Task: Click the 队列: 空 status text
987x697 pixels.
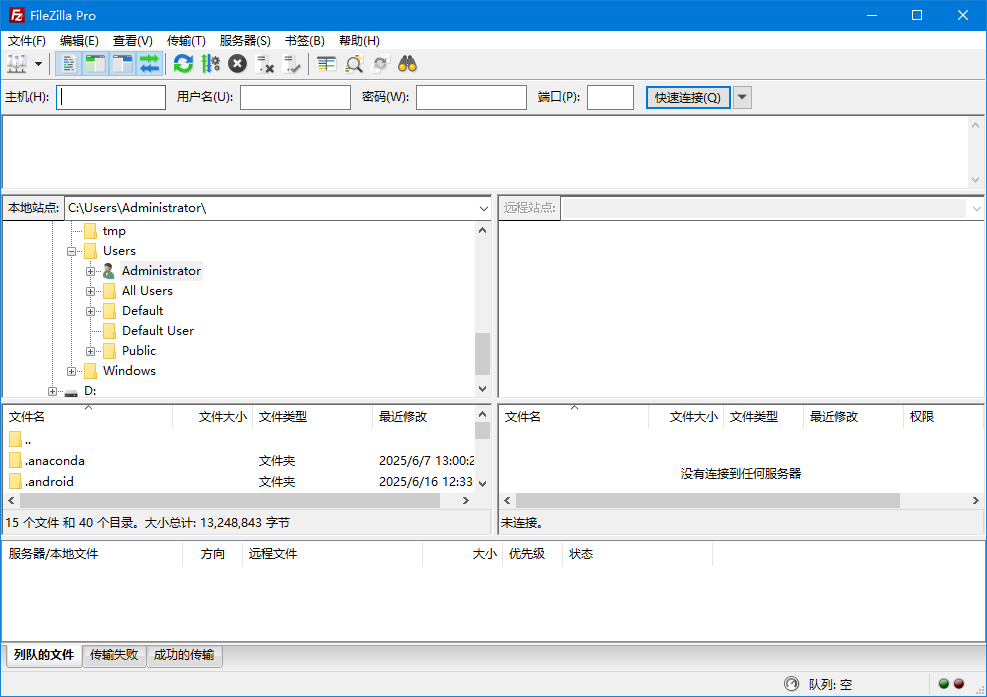Action: click(x=830, y=684)
